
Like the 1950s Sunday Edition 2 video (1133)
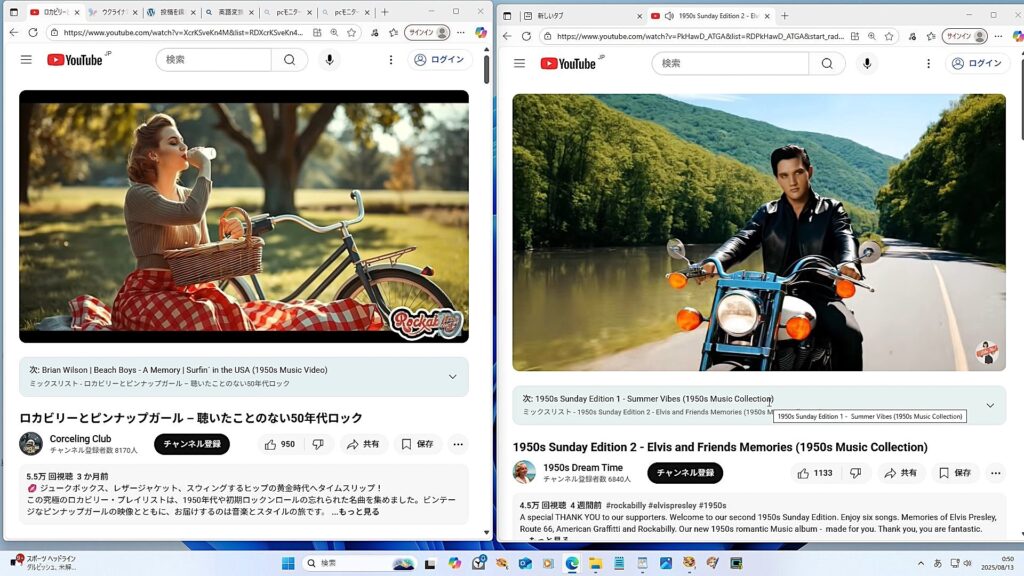(x=814, y=473)
